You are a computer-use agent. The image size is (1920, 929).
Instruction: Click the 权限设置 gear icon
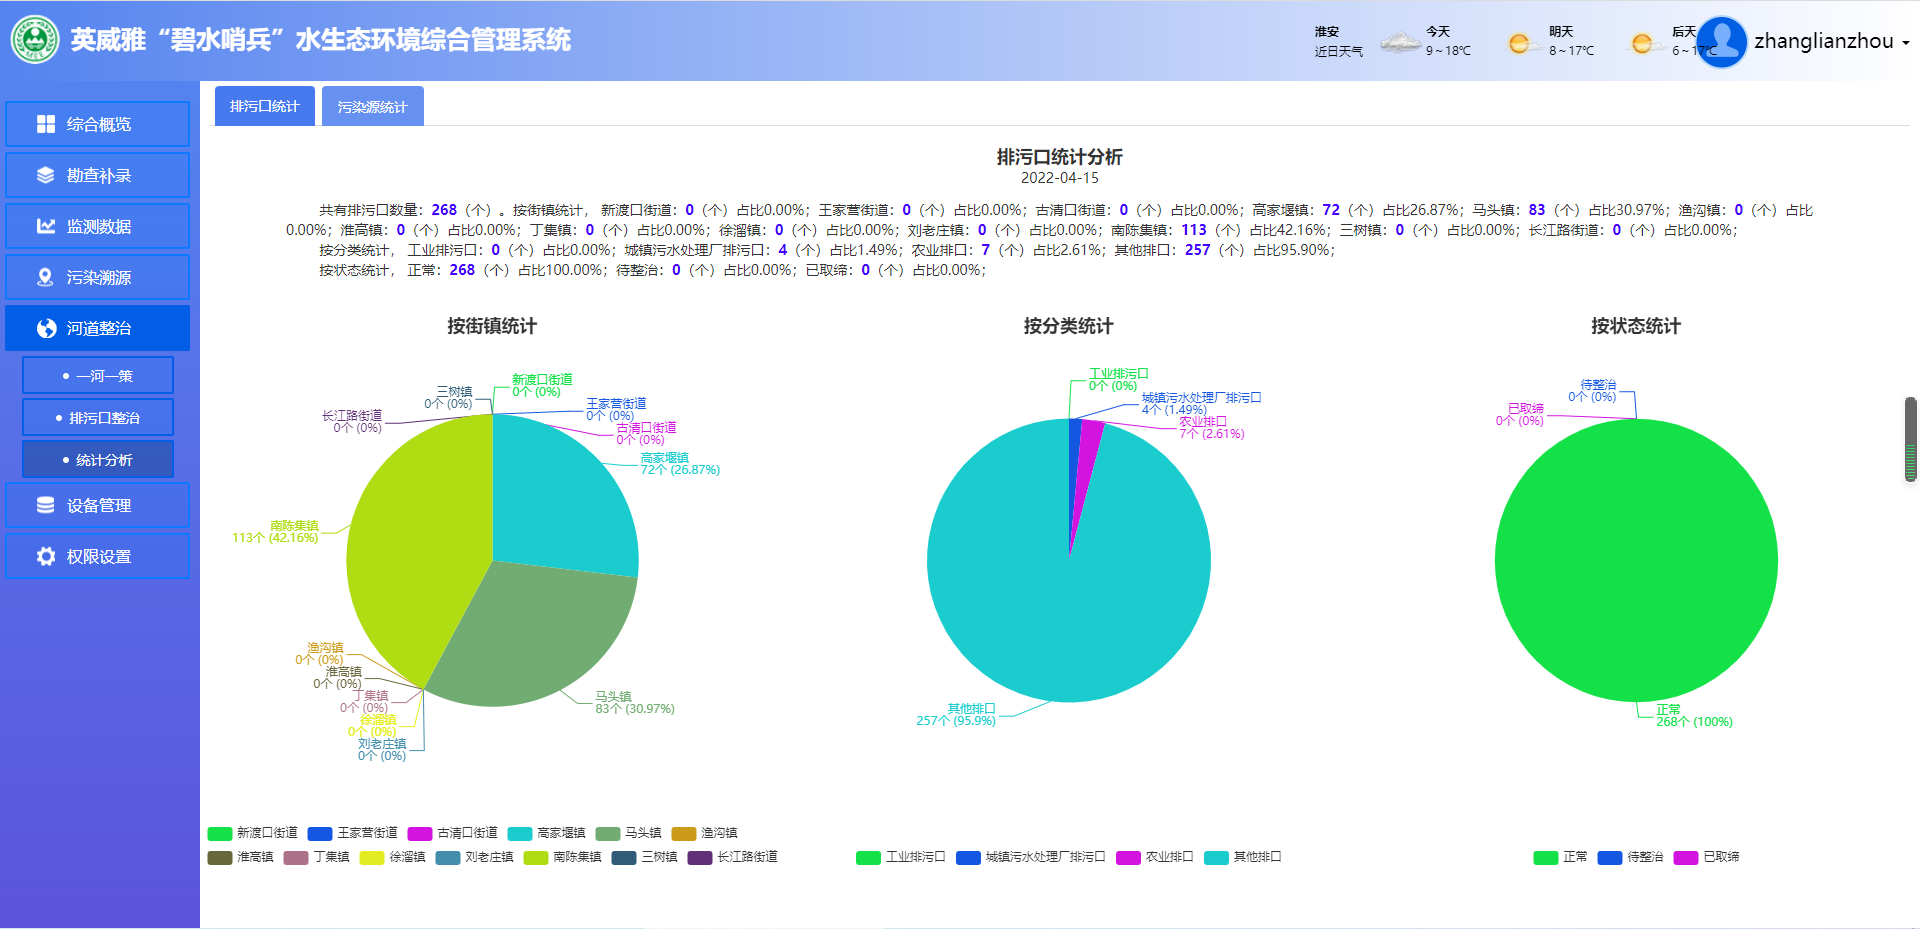pos(46,556)
